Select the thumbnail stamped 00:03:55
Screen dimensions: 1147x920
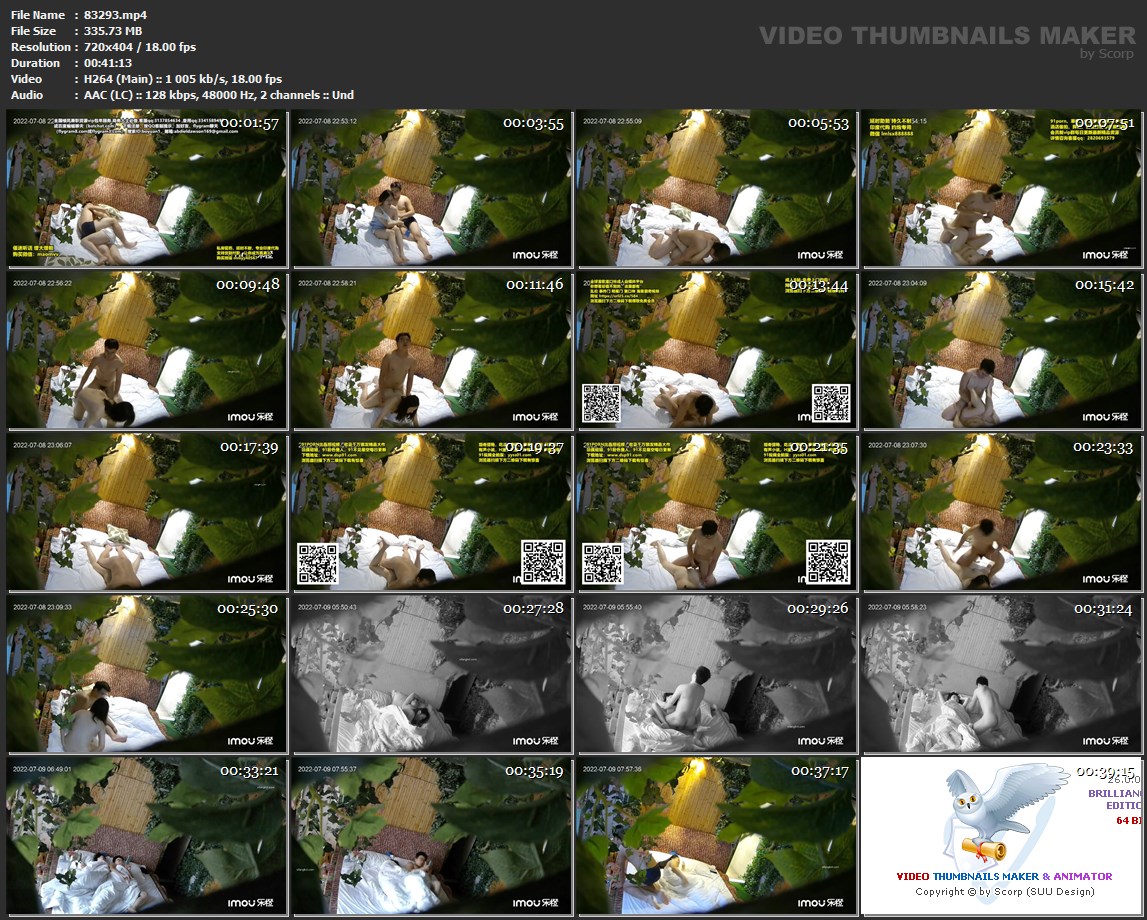[x=432, y=188]
